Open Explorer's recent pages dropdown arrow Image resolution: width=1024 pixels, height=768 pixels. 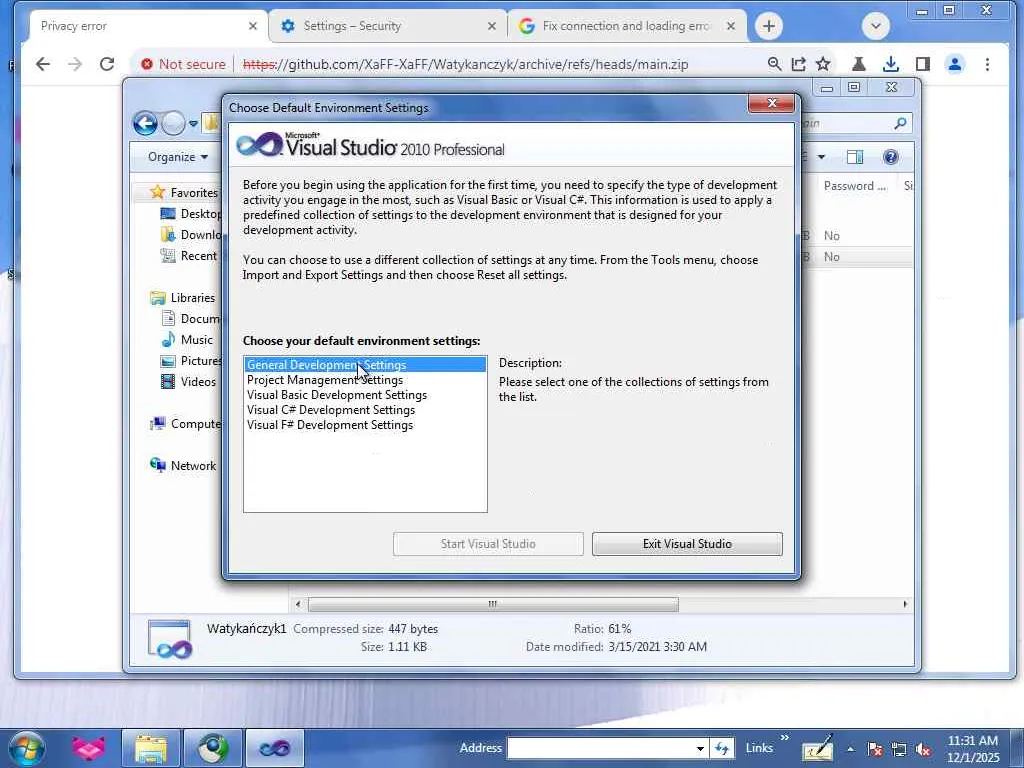pos(193,123)
